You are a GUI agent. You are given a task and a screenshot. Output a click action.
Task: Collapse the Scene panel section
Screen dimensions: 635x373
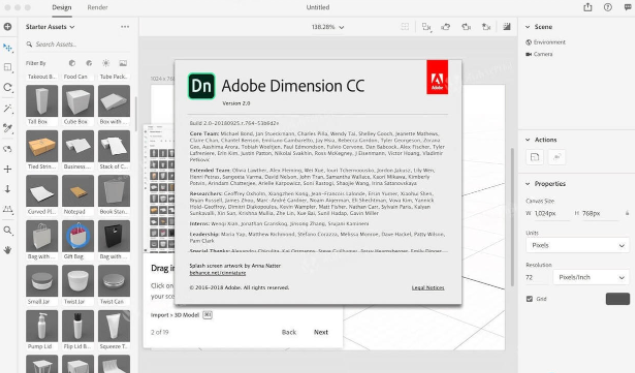point(528,27)
